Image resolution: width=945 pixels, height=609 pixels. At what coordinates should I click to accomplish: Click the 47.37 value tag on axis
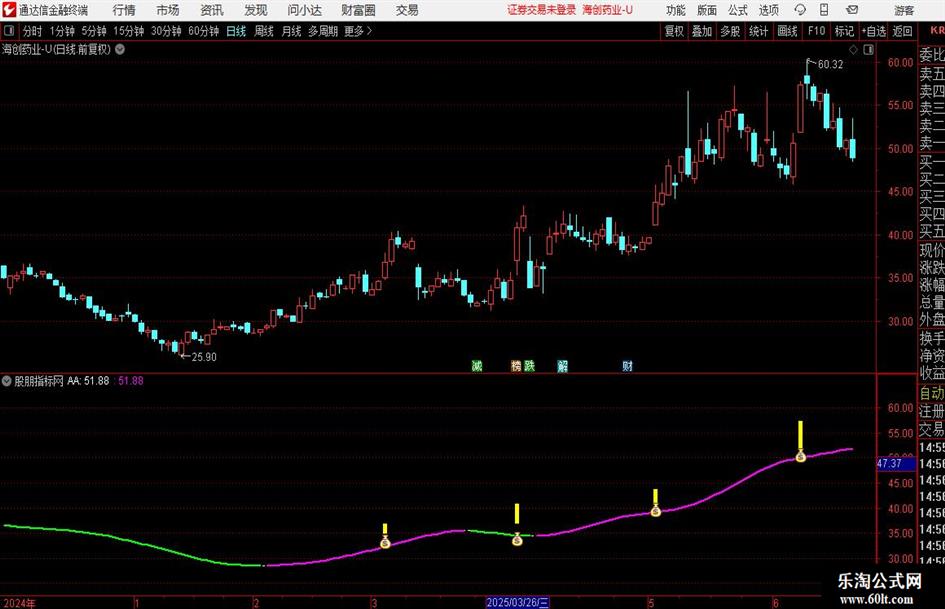pos(896,463)
